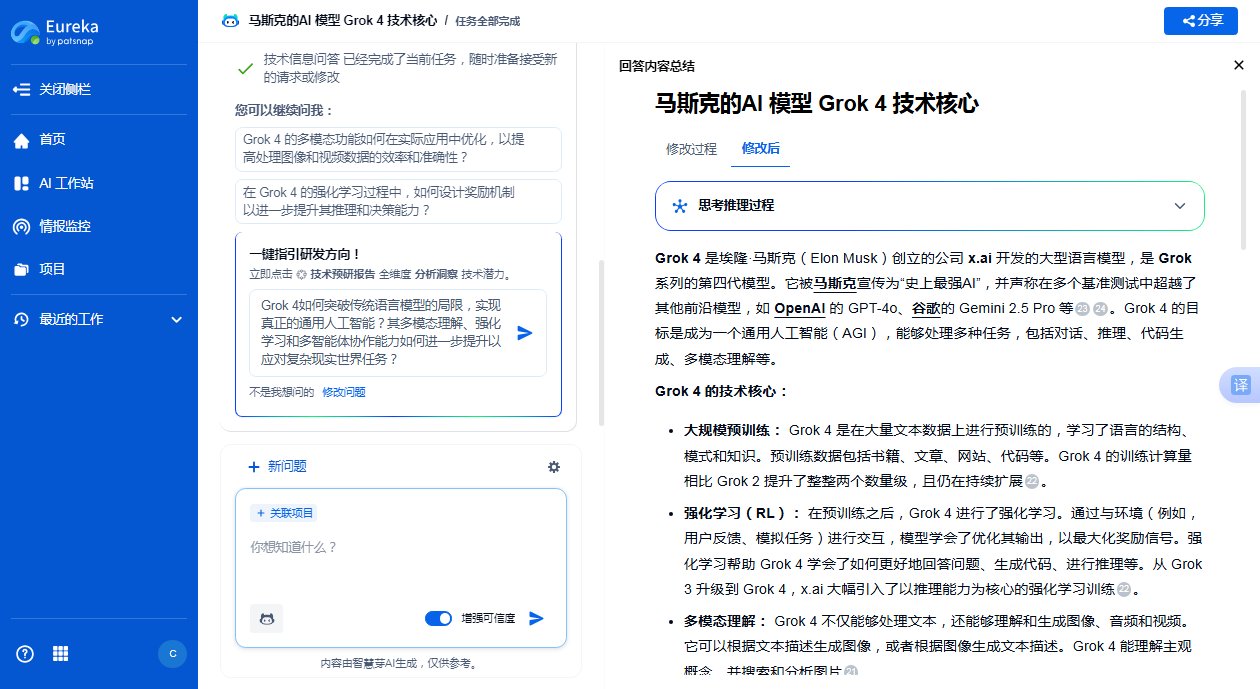Viewport: 1260px width, 689px height.
Task: Open citation 24 reference marker
Action: (x=1101, y=309)
